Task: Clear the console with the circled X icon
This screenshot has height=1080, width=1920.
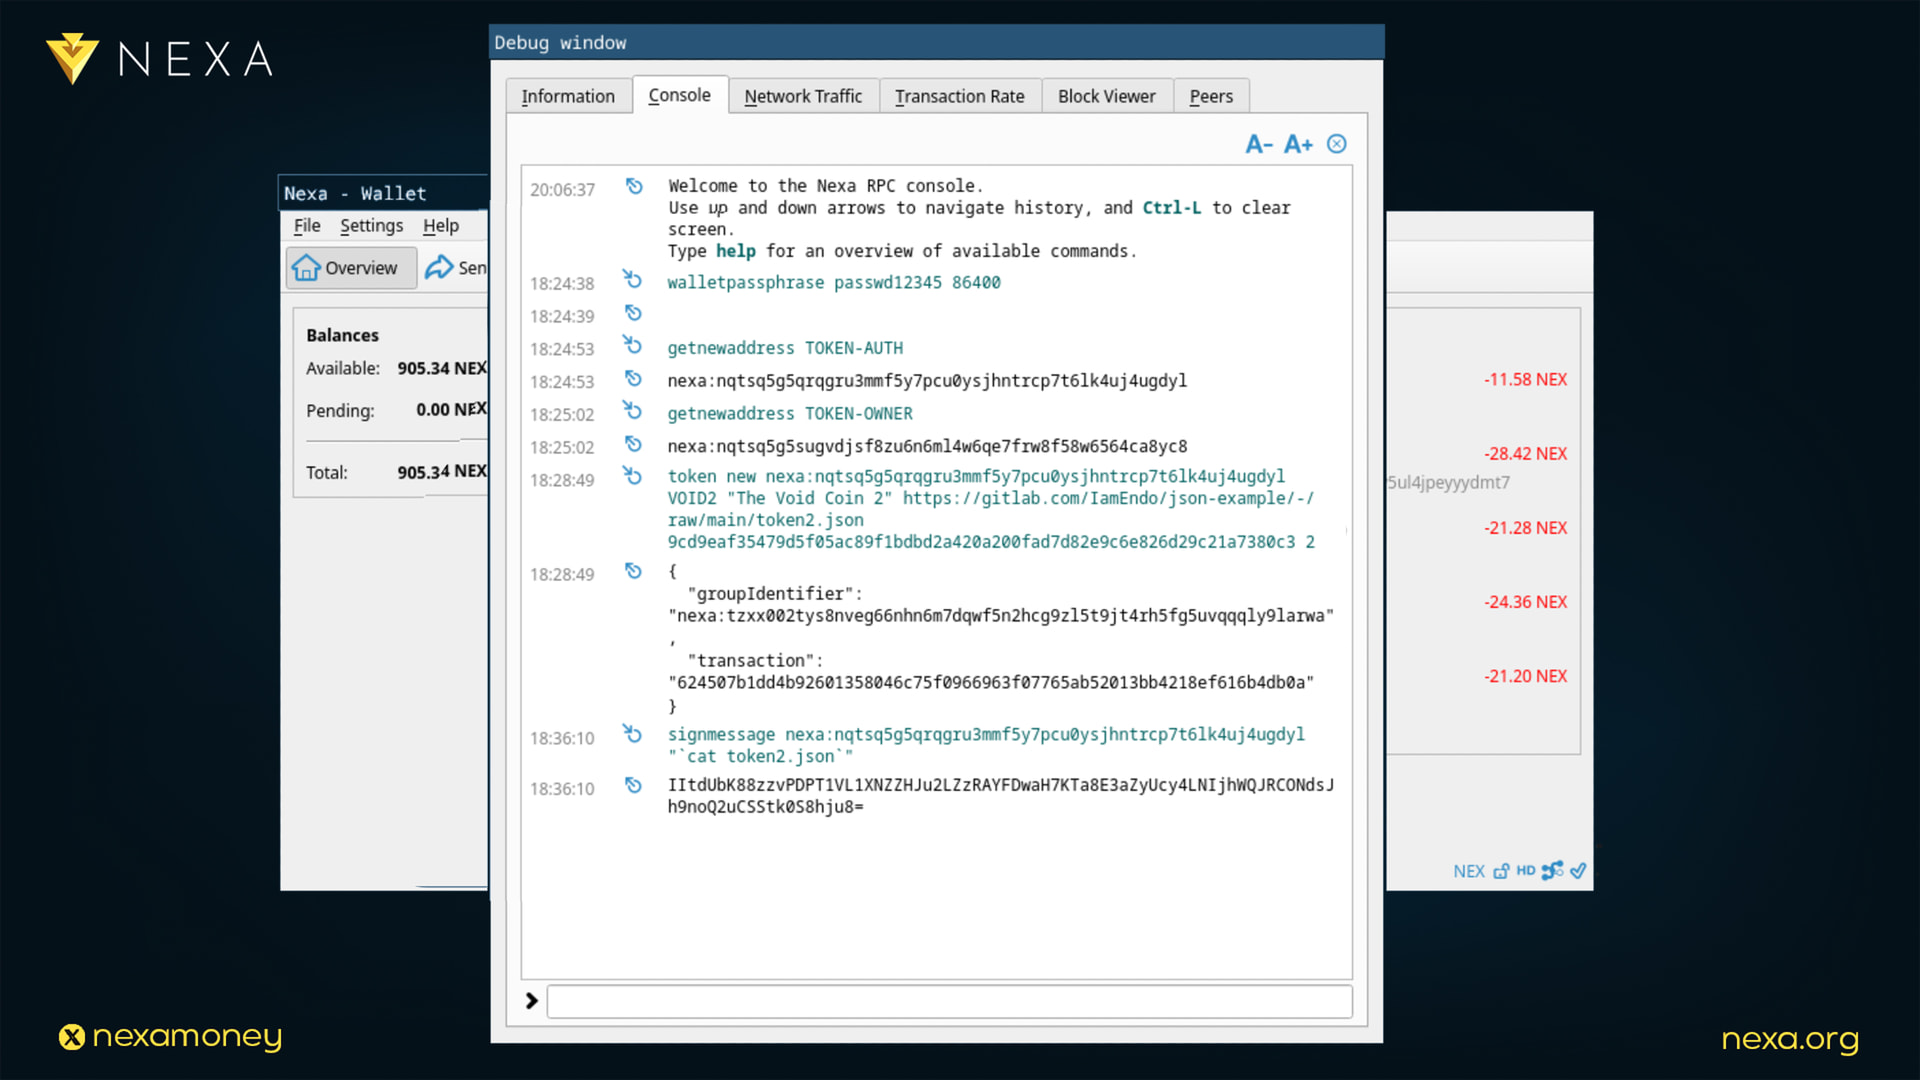Action: (1337, 144)
